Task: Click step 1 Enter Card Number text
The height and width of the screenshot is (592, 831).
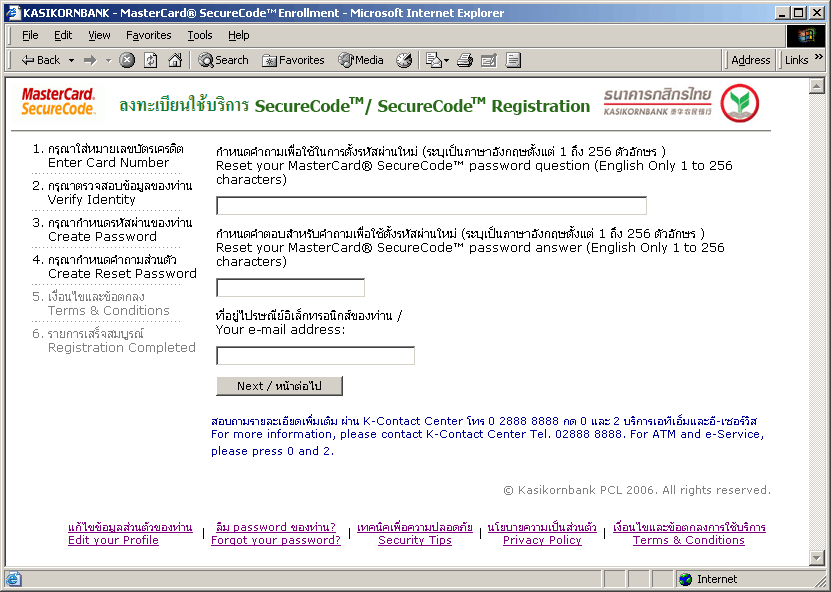Action: (108, 163)
